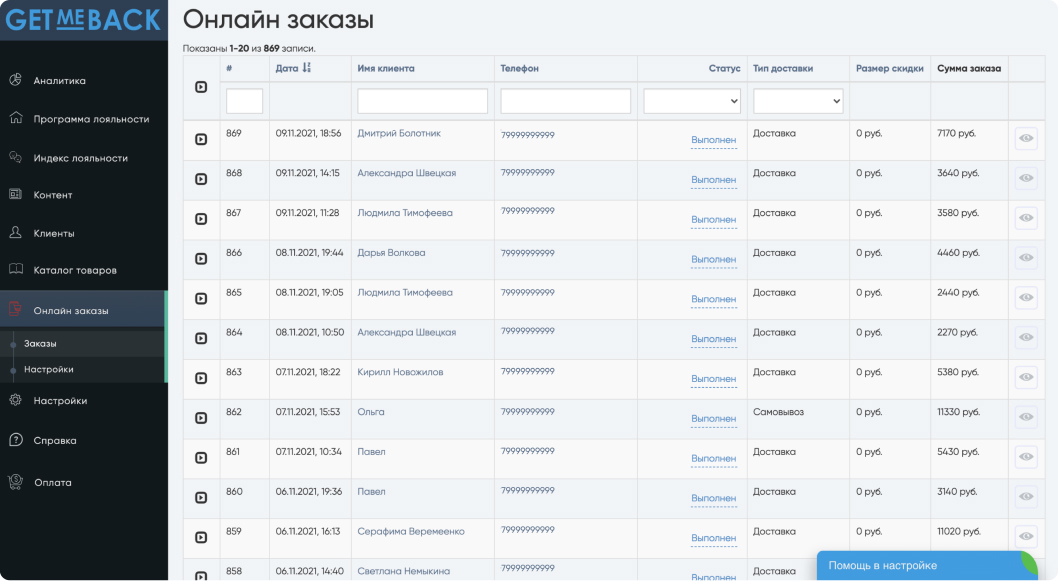This screenshot has width=1058, height=581.
Task: Click the Аналитика sidebar icon
Action: click(x=15, y=80)
